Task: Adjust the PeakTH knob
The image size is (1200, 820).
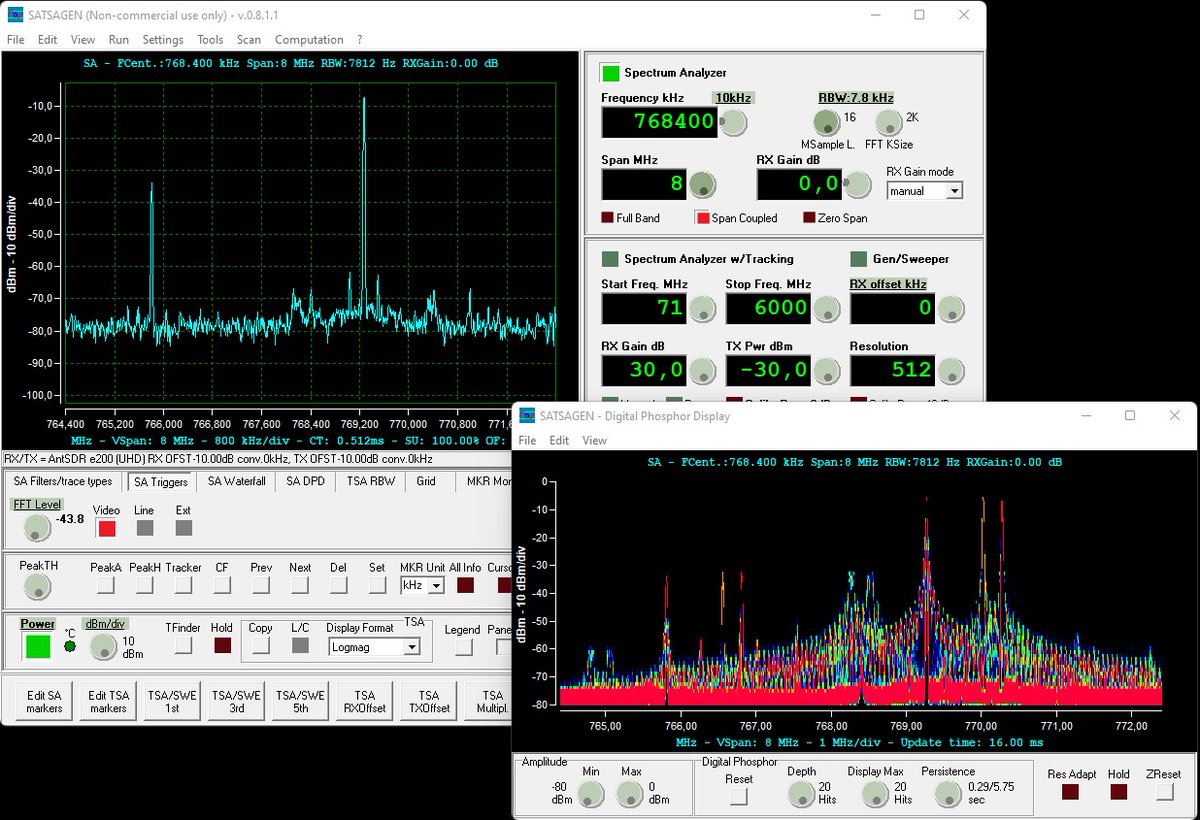Action: click(x=37, y=588)
